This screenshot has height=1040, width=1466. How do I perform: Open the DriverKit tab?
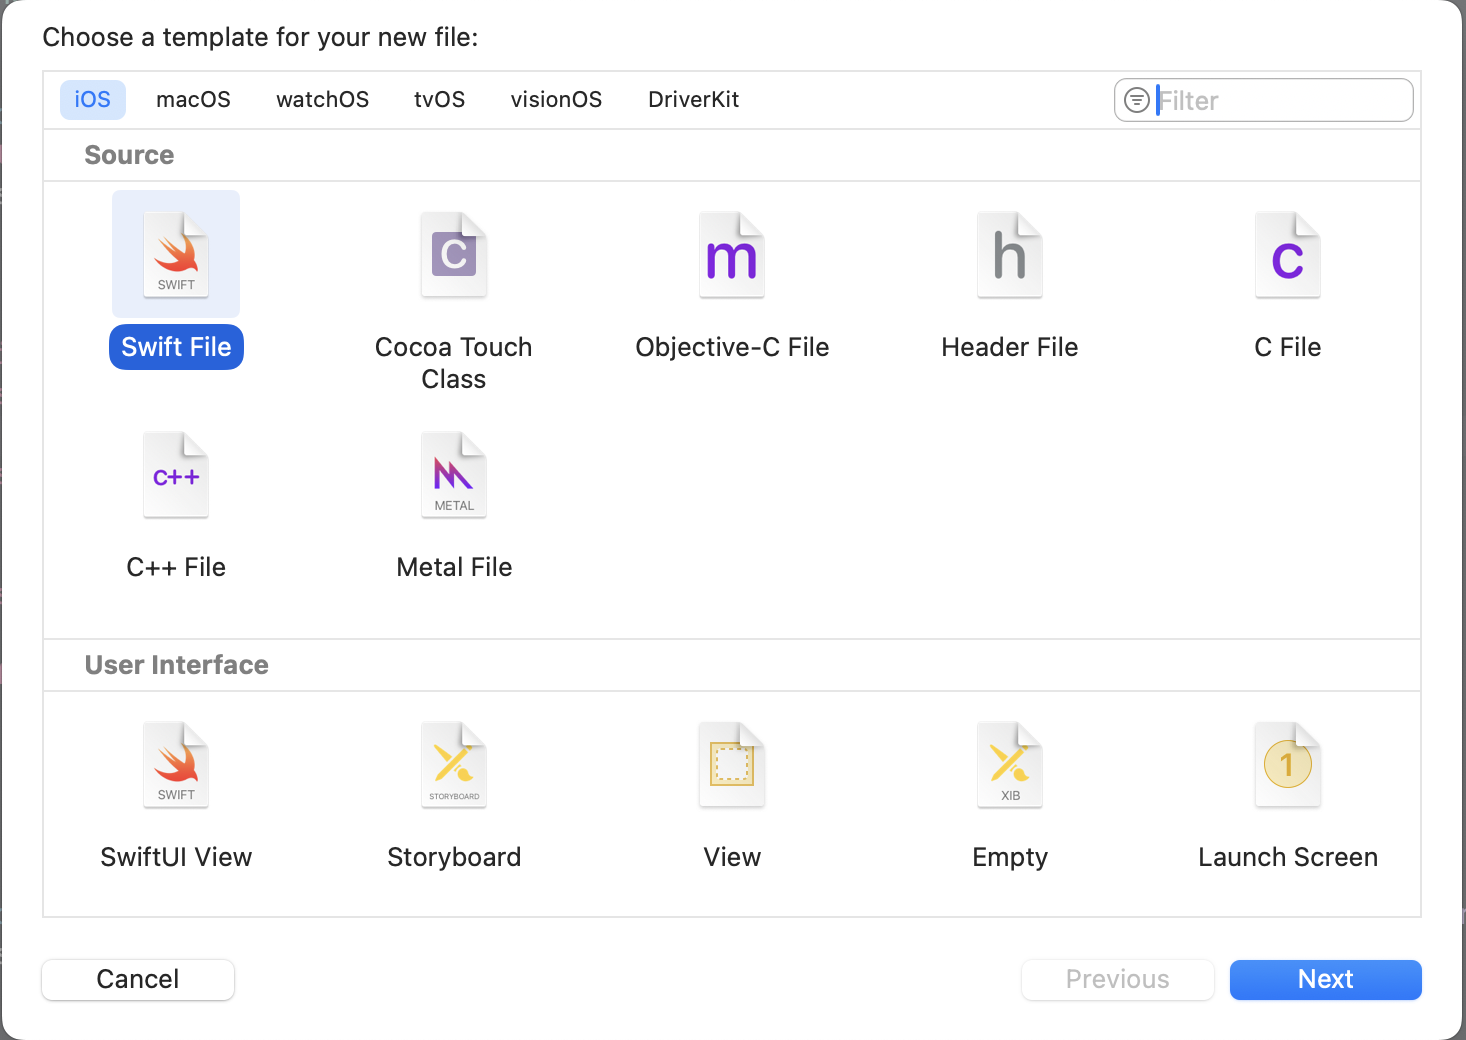693,100
